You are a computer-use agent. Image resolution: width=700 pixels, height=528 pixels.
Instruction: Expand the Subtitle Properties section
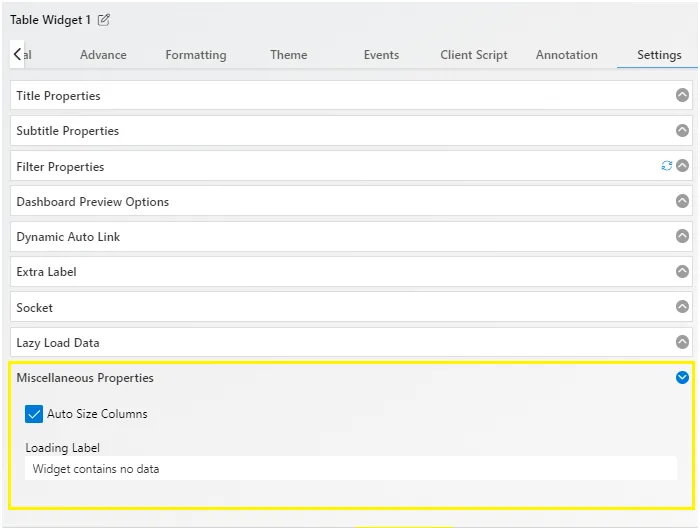pyautogui.click(x=682, y=130)
